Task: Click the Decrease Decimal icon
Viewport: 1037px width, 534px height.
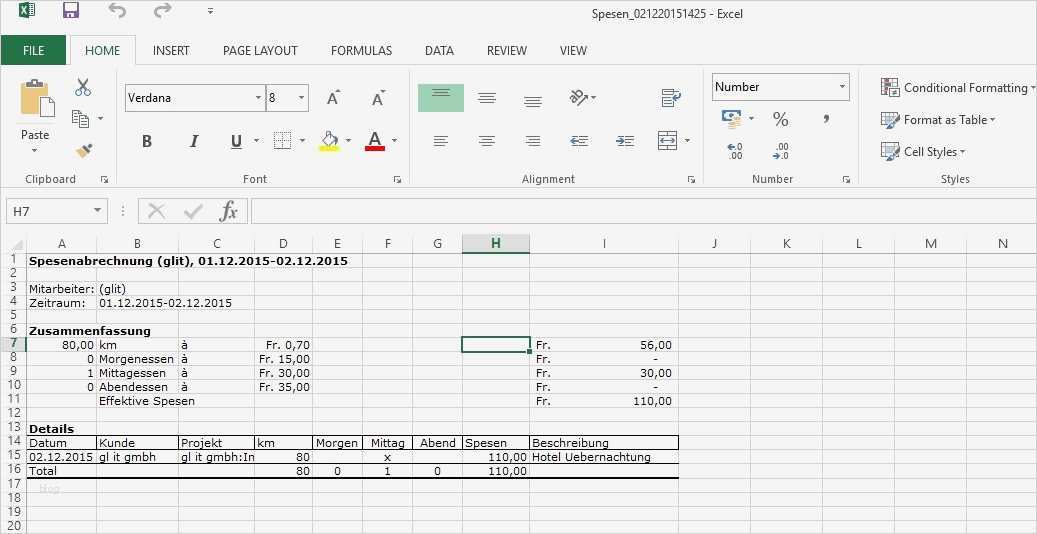Action: pos(780,151)
